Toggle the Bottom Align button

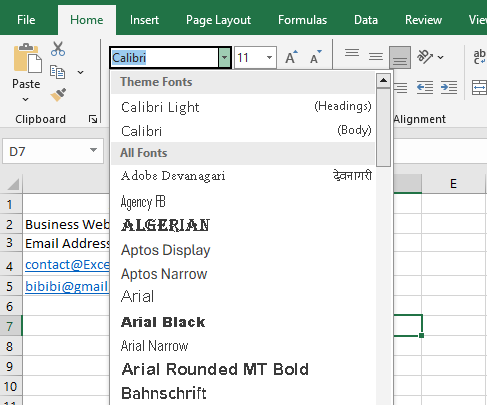tap(400, 57)
